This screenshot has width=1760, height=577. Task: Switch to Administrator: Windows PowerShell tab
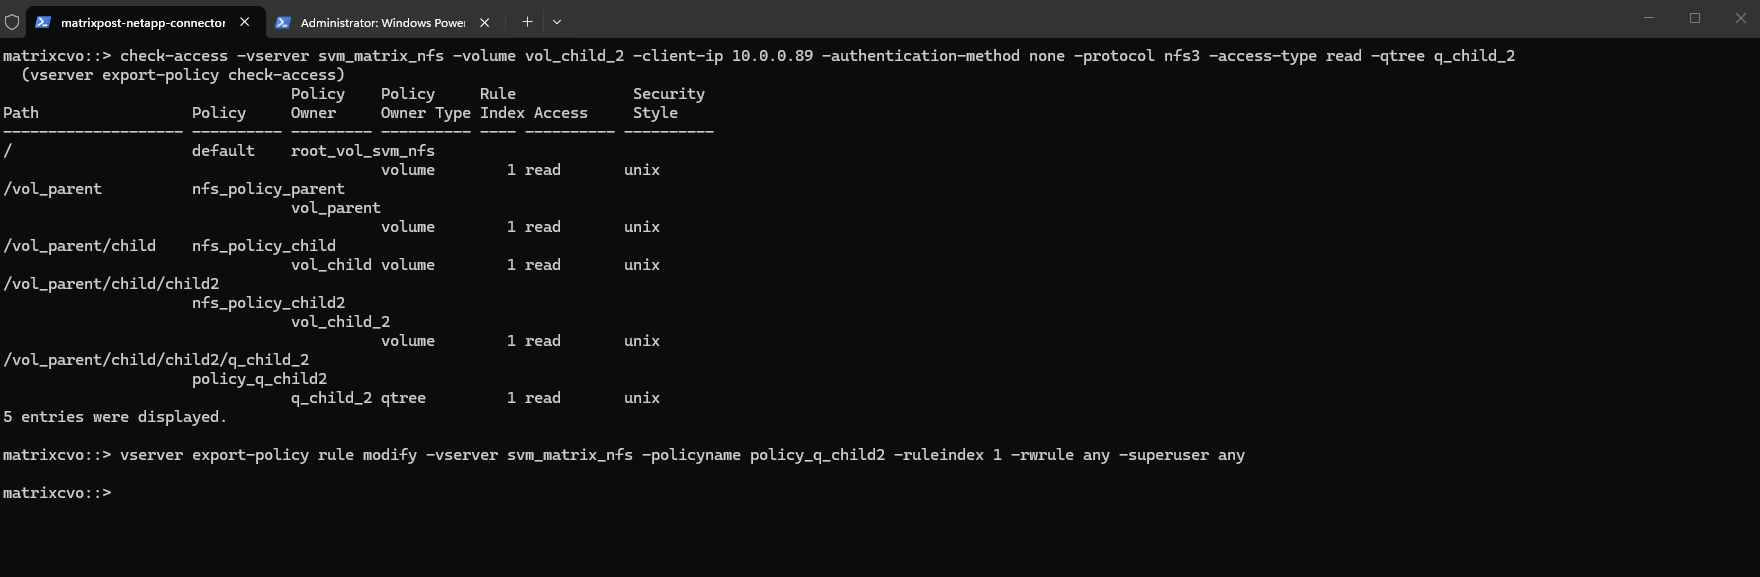pyautogui.click(x=382, y=22)
